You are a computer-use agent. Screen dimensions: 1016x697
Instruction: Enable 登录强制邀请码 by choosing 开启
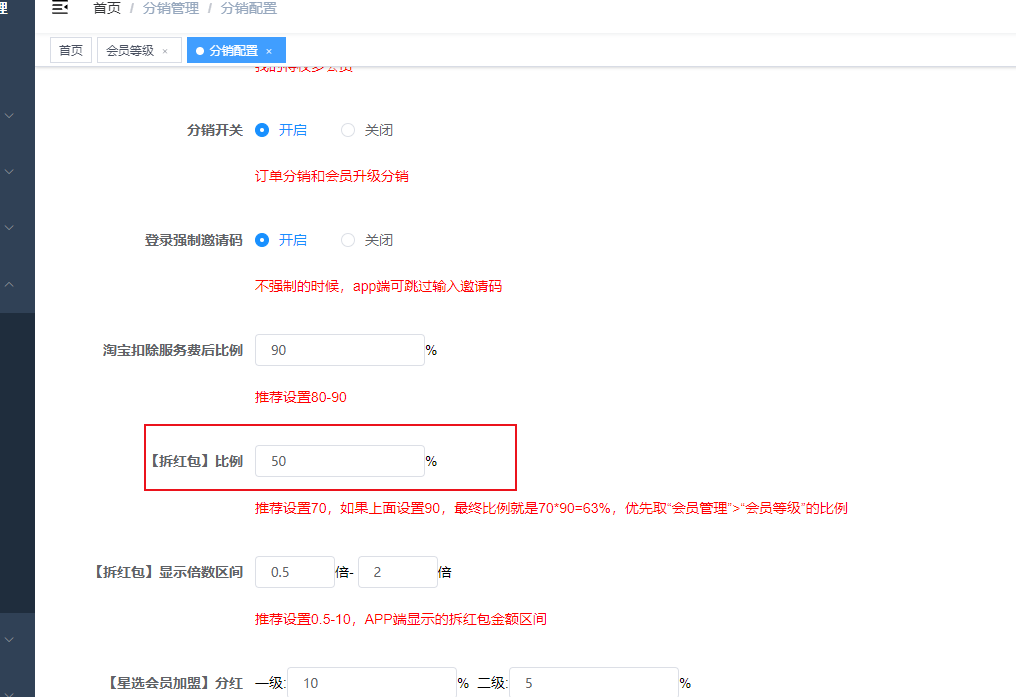click(263, 240)
